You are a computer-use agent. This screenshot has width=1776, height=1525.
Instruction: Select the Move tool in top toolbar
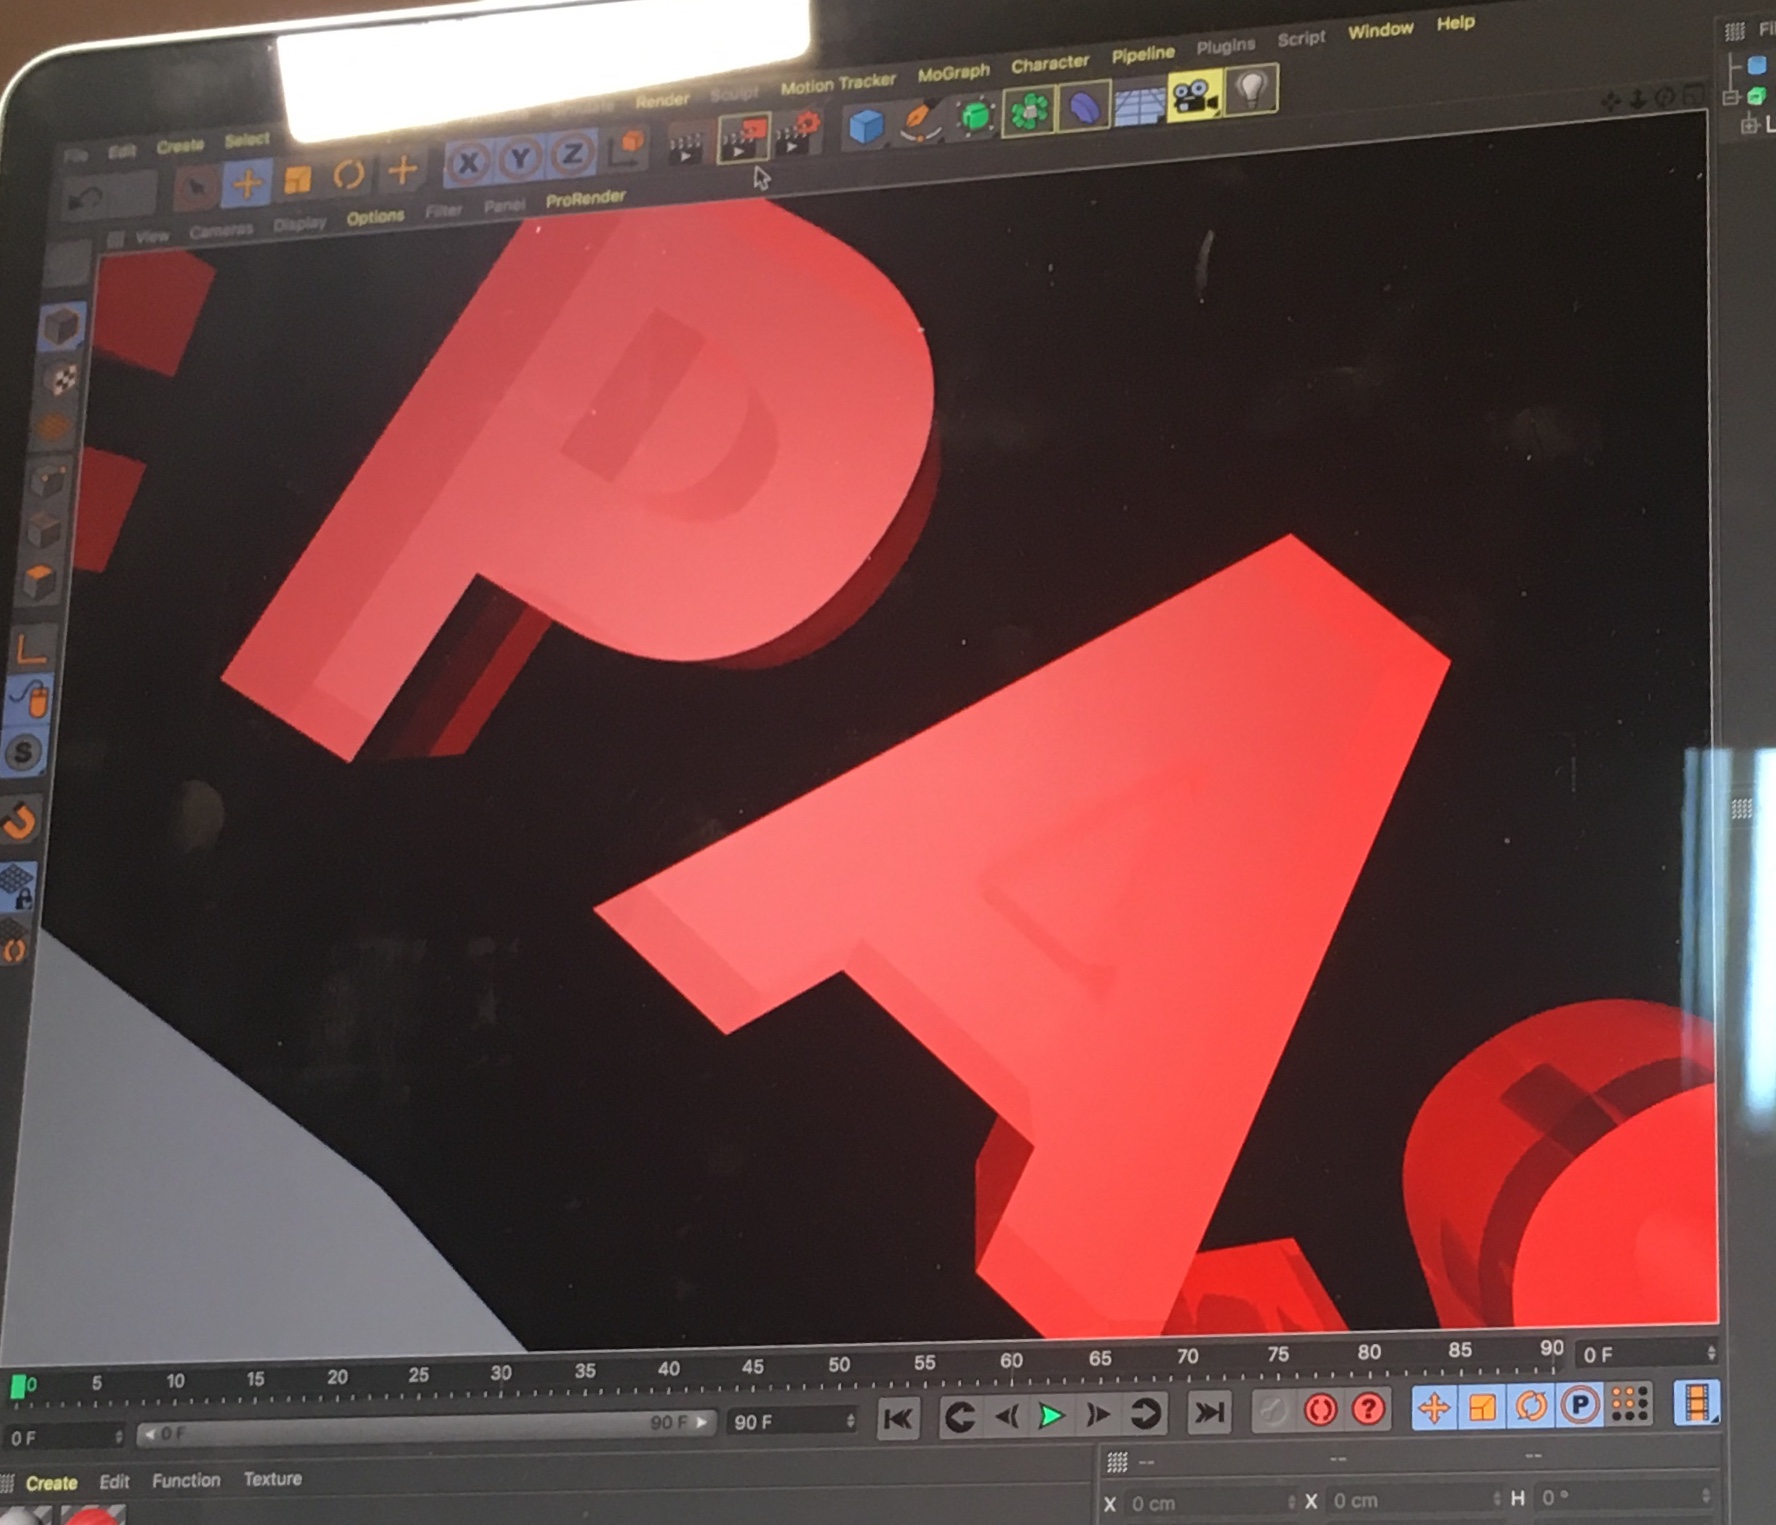tap(247, 183)
